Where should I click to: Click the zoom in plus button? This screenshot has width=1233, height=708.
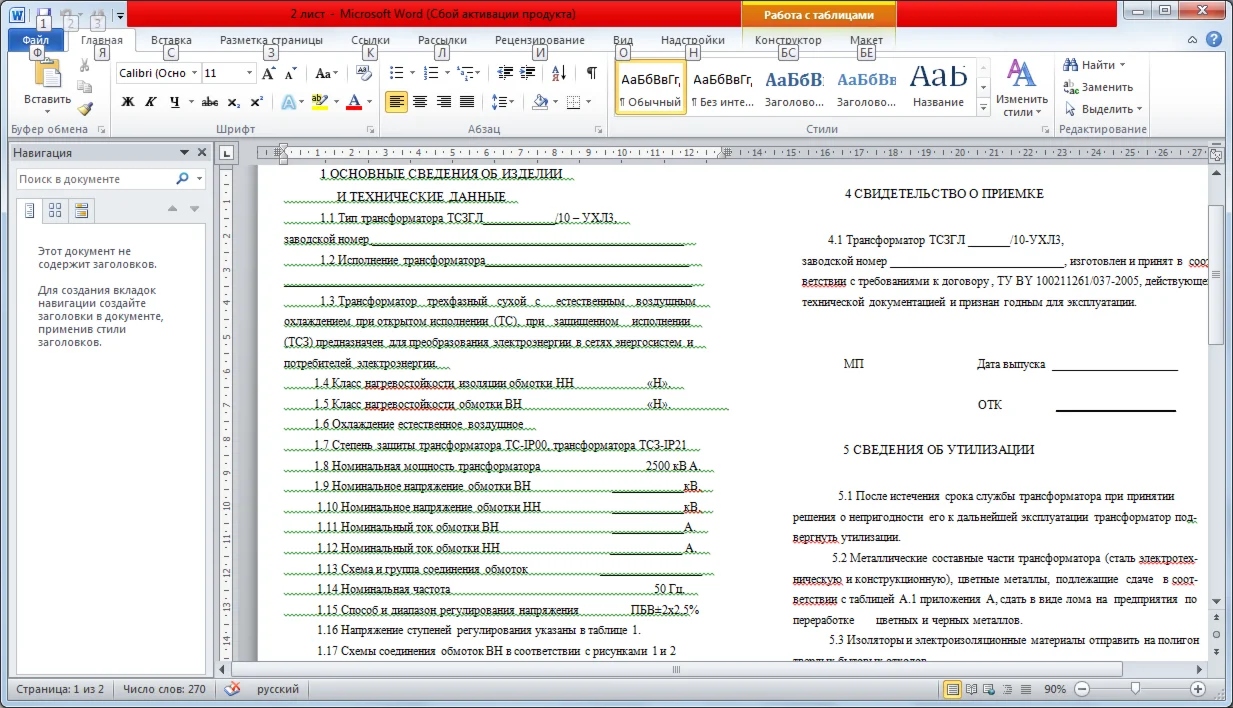tap(1198, 689)
